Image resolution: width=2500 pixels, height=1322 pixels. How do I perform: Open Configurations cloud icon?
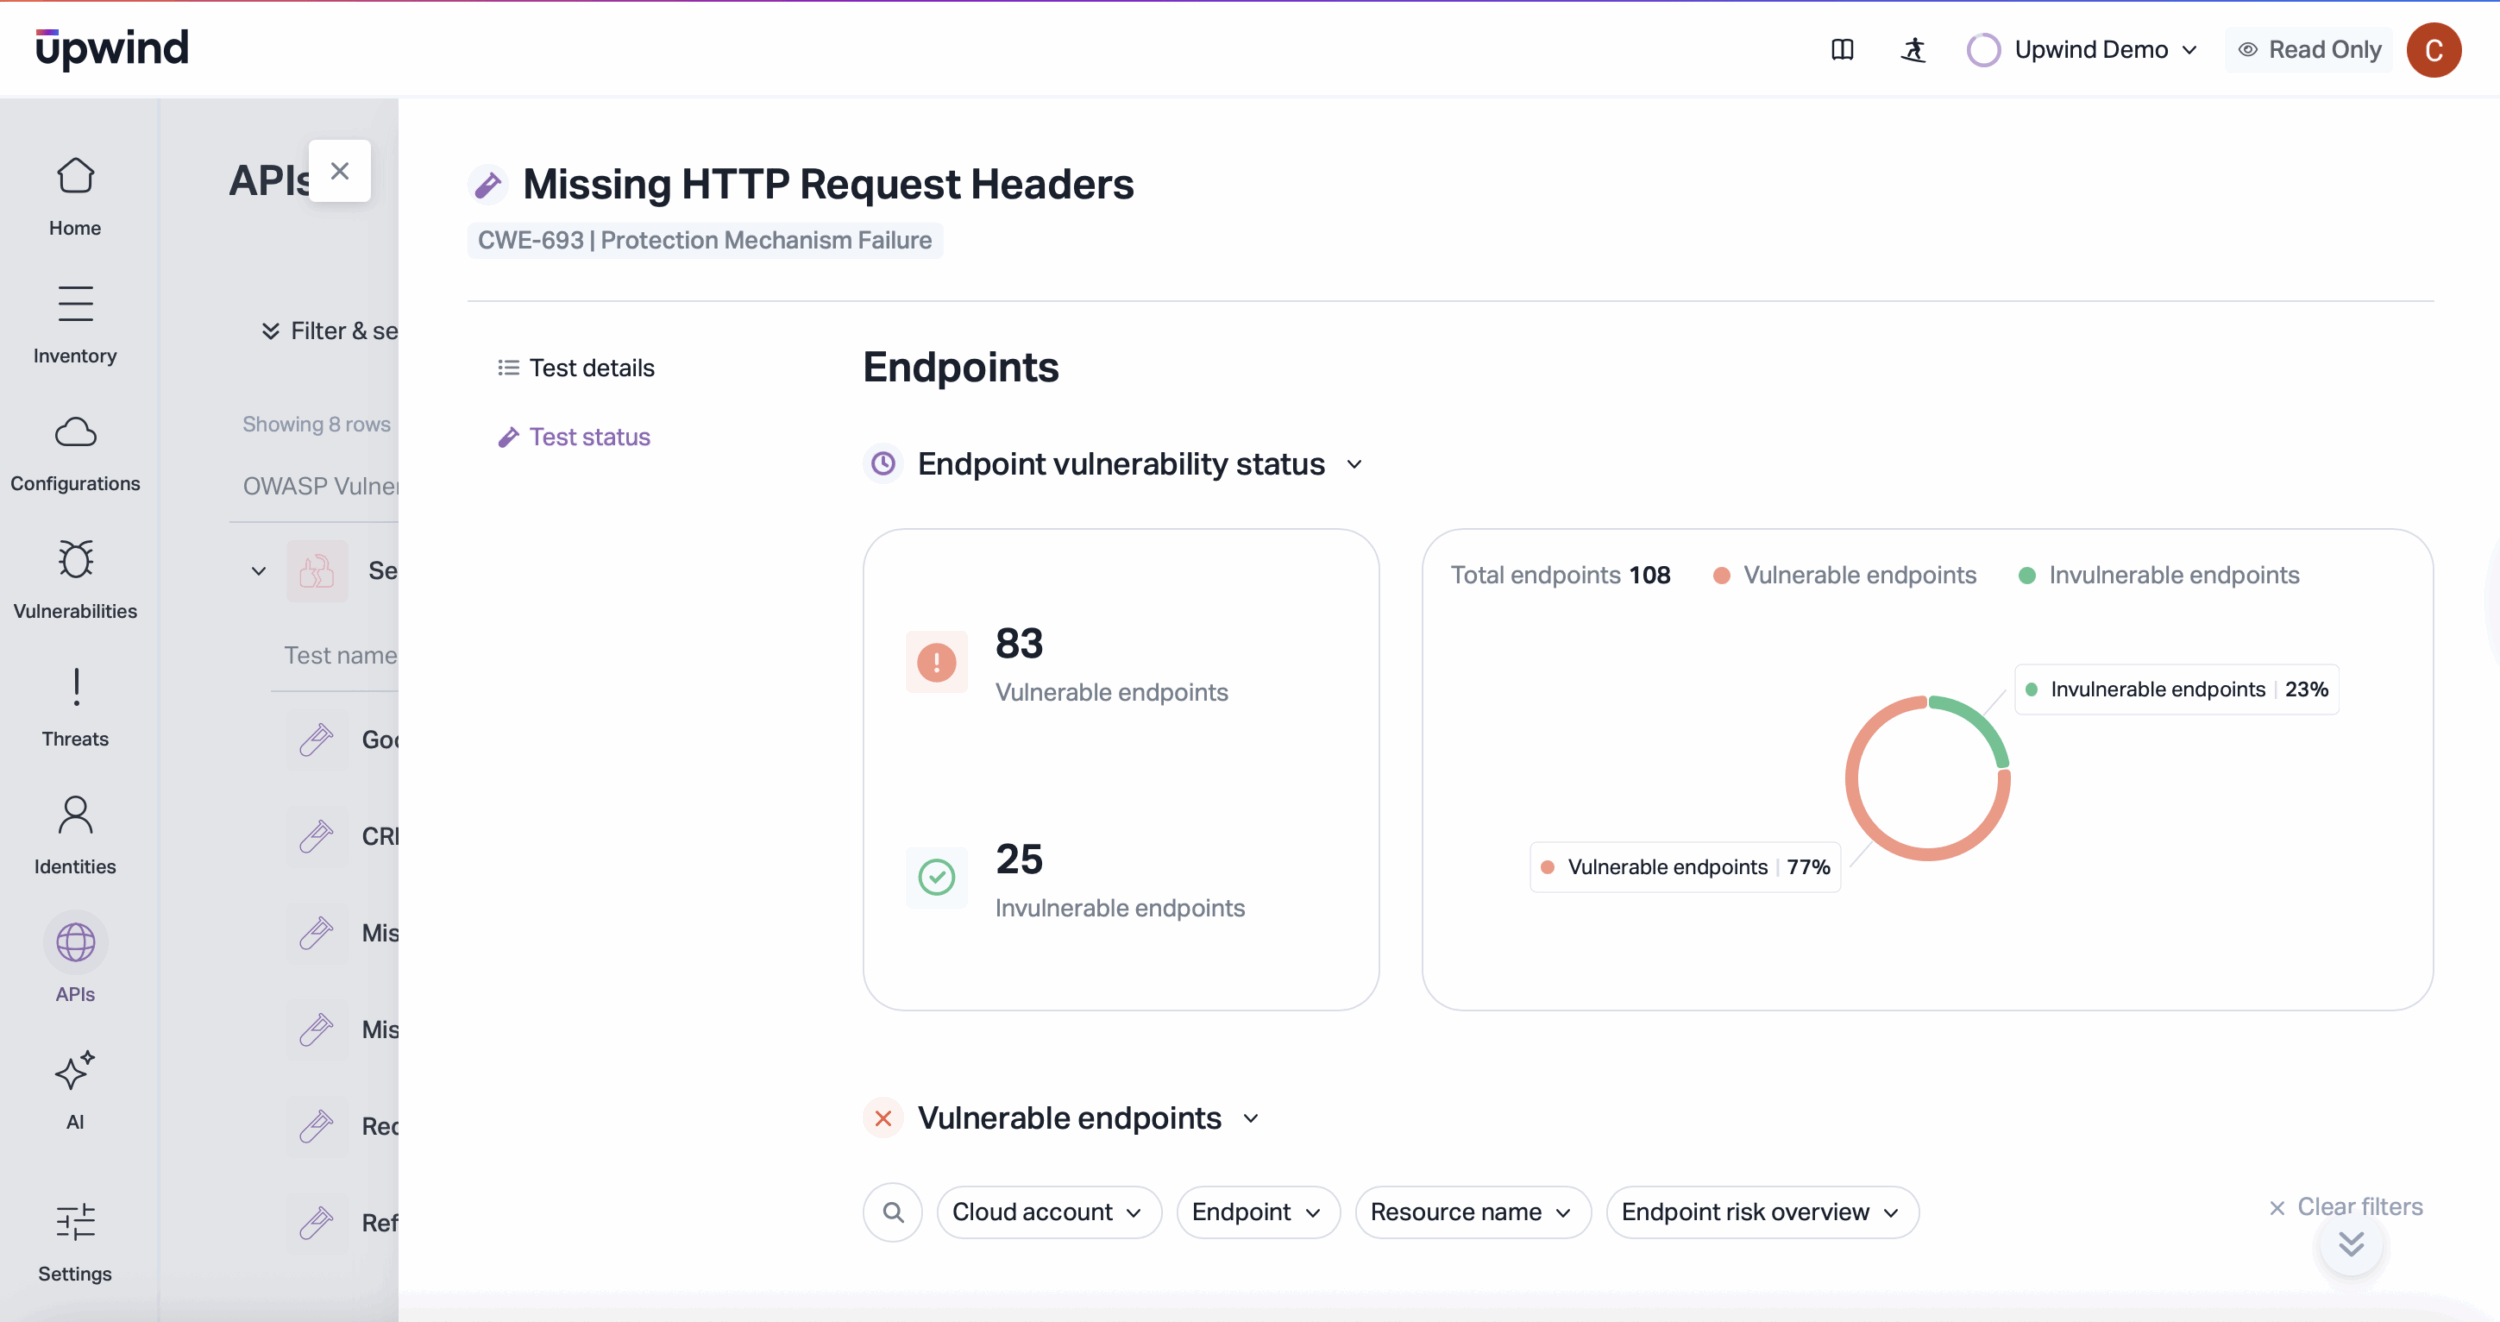click(75, 433)
